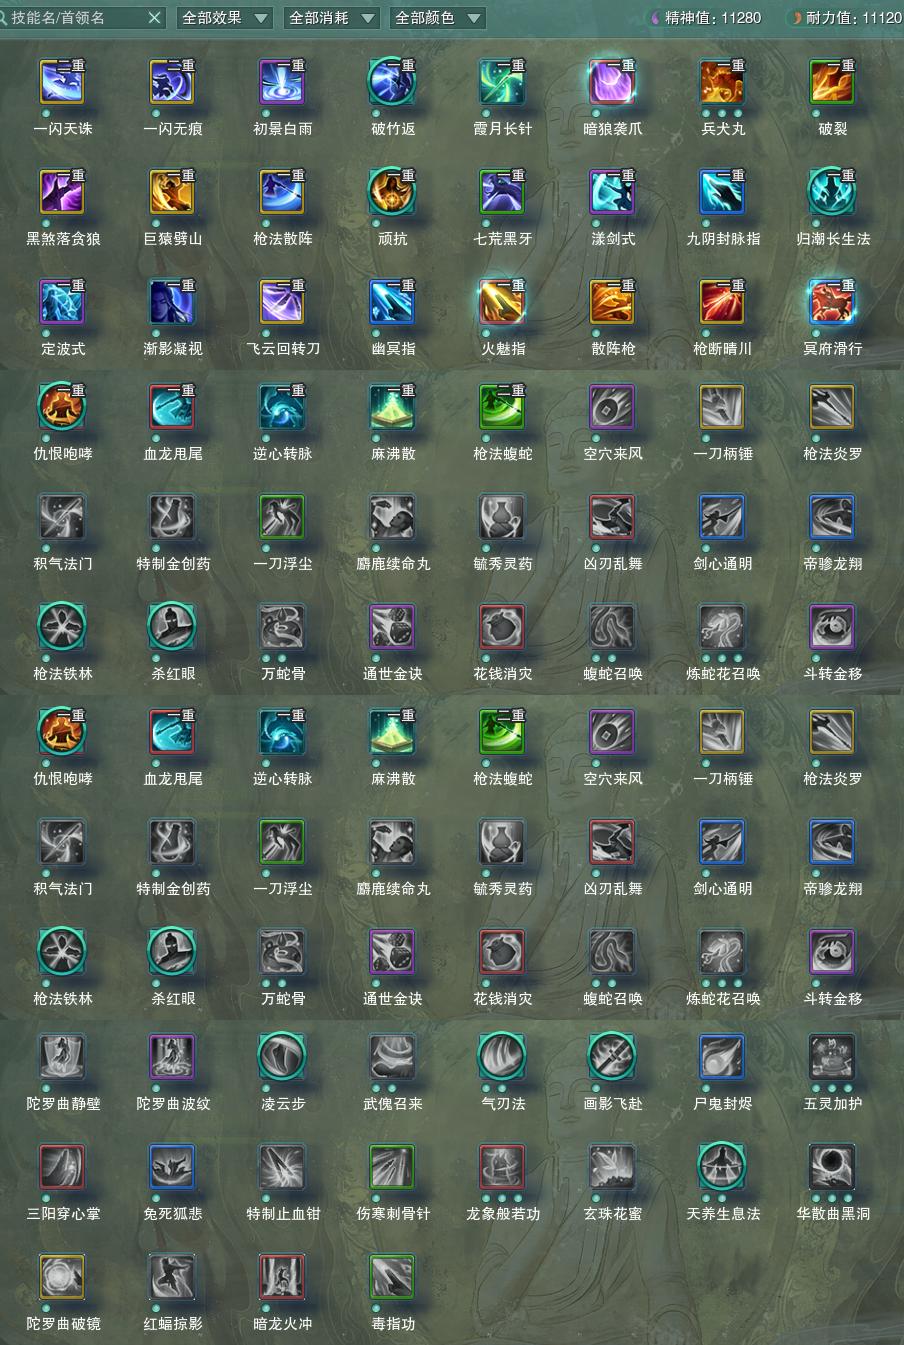Image resolution: width=904 pixels, height=1345 pixels.
Task: Choose the 枪法散阵 skill icon
Action: tap(282, 193)
